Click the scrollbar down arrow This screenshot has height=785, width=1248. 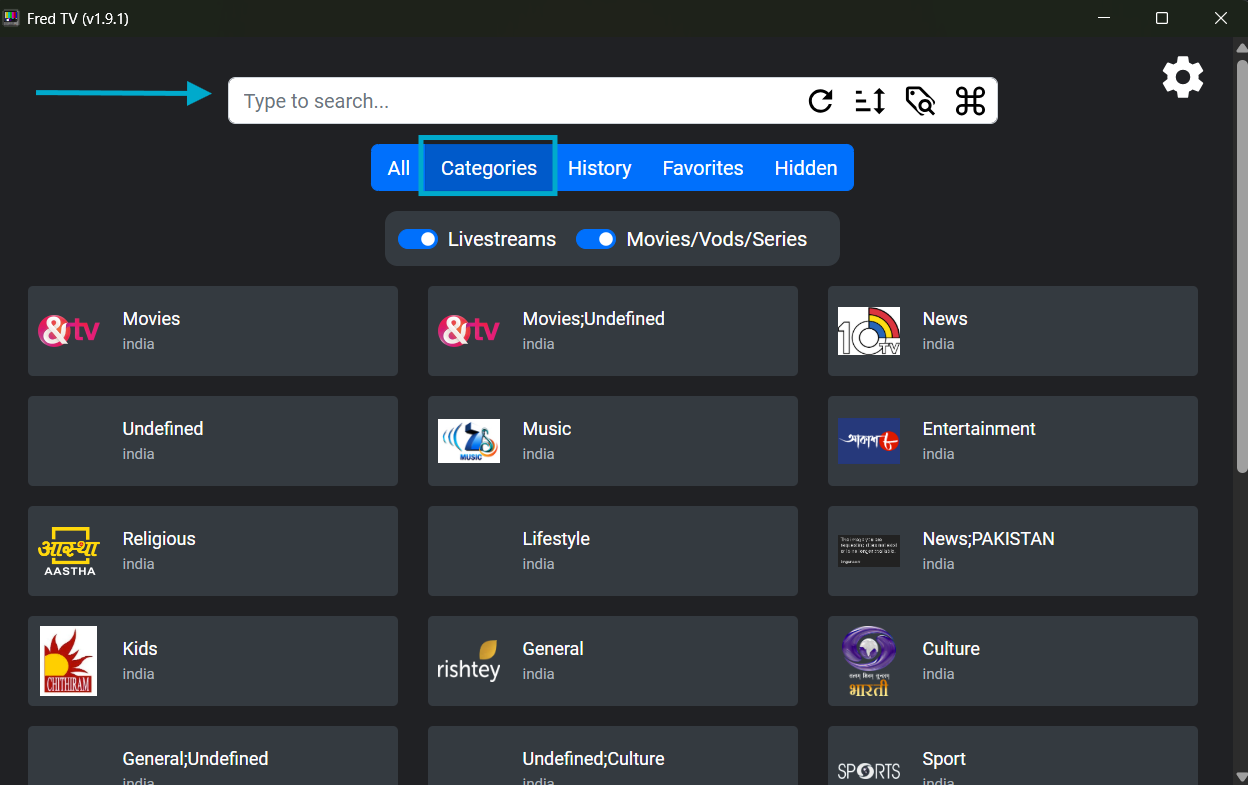[x=1242, y=777]
